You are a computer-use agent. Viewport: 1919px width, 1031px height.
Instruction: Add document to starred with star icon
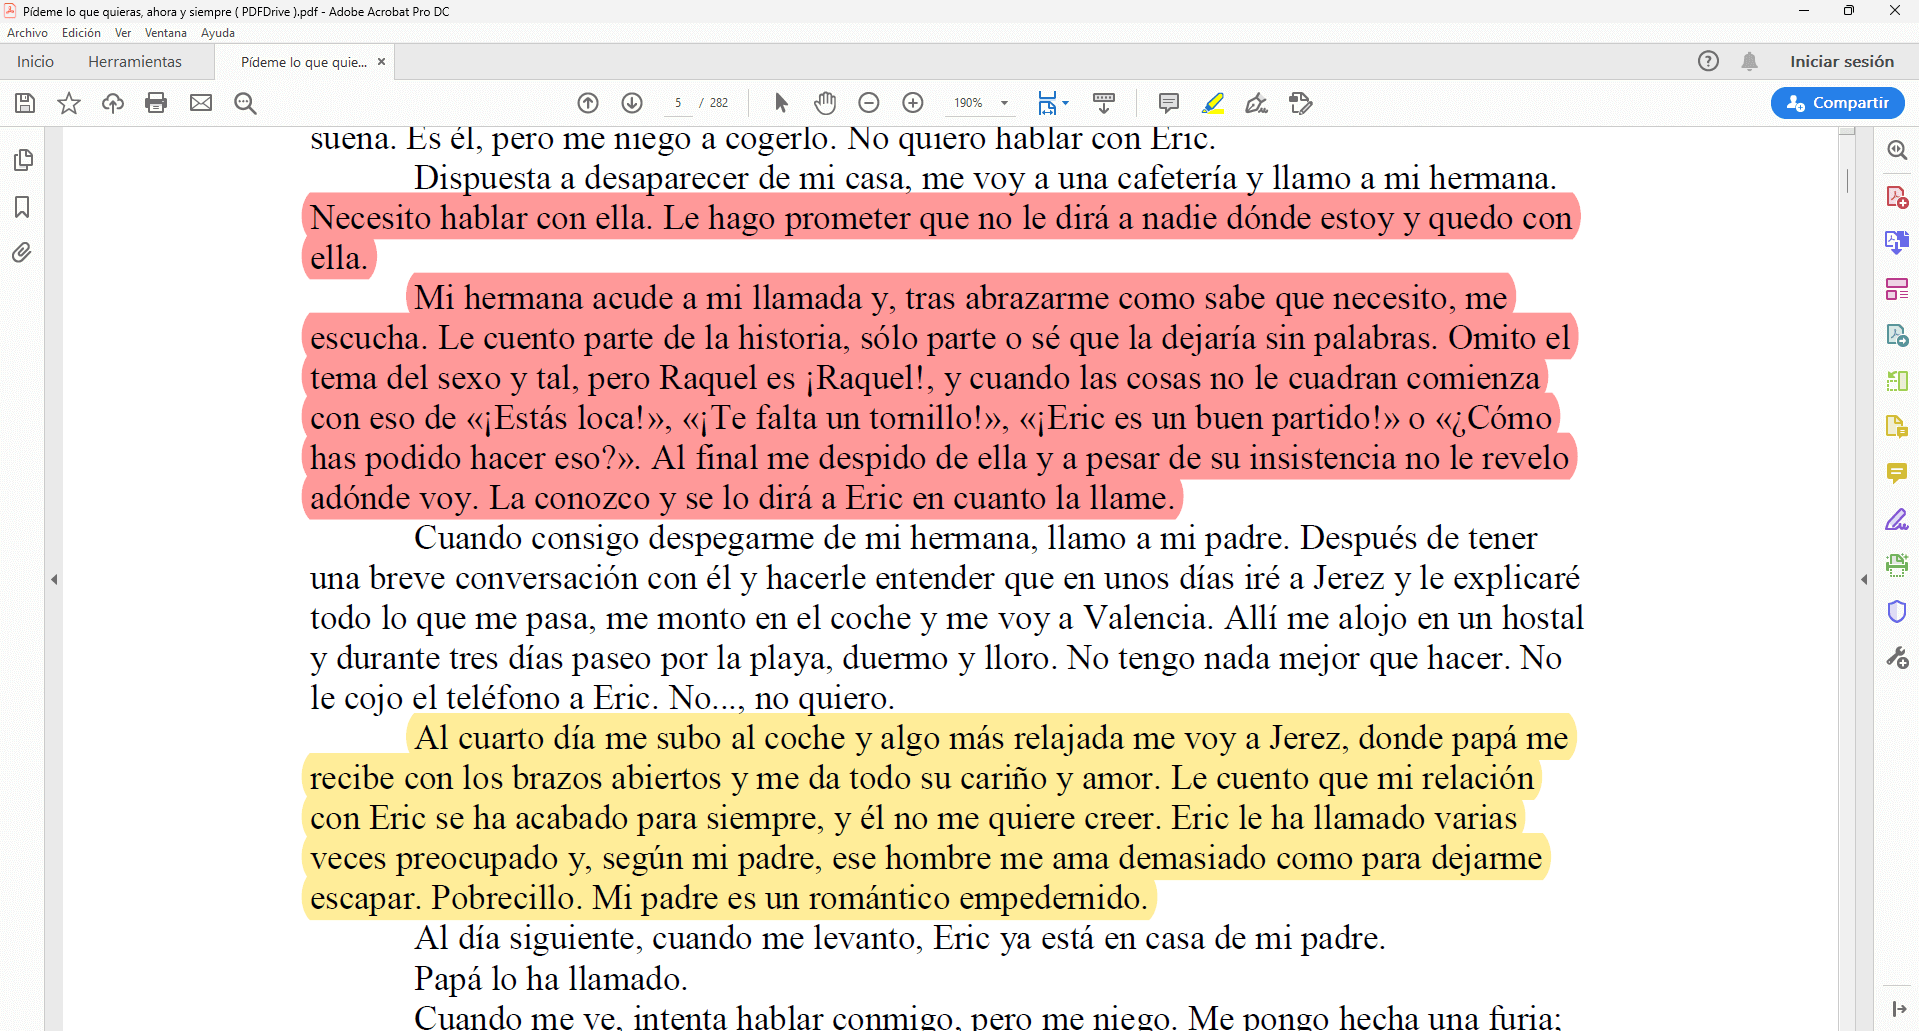click(69, 103)
